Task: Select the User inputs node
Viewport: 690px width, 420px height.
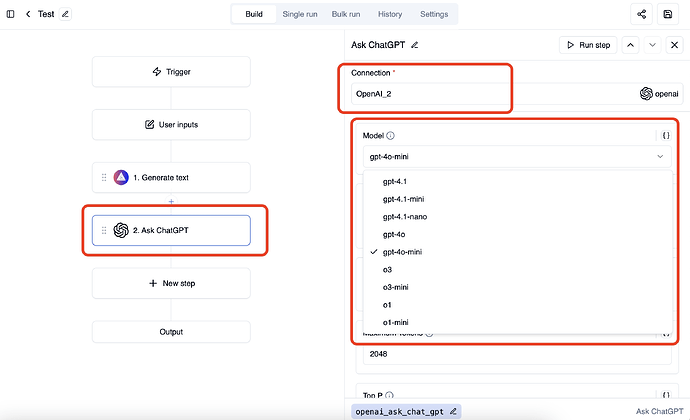Action: pyautogui.click(x=171, y=125)
